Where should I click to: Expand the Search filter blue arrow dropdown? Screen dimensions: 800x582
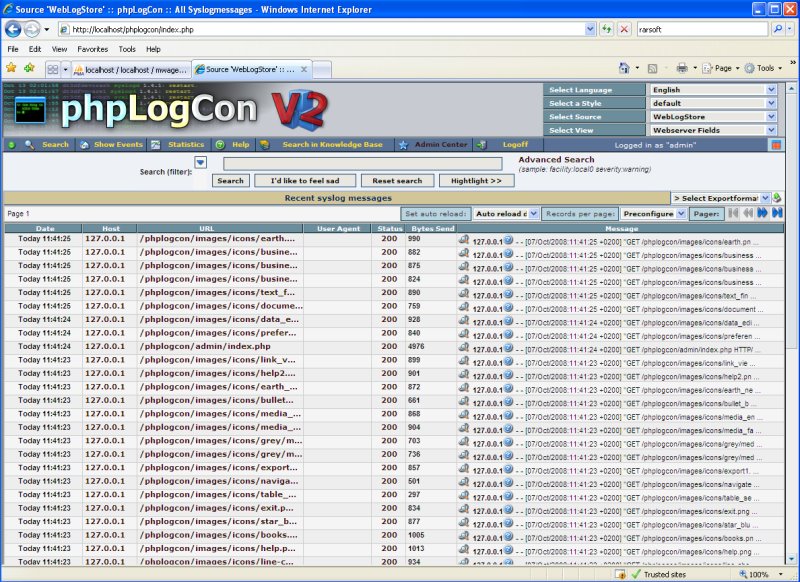pos(201,162)
